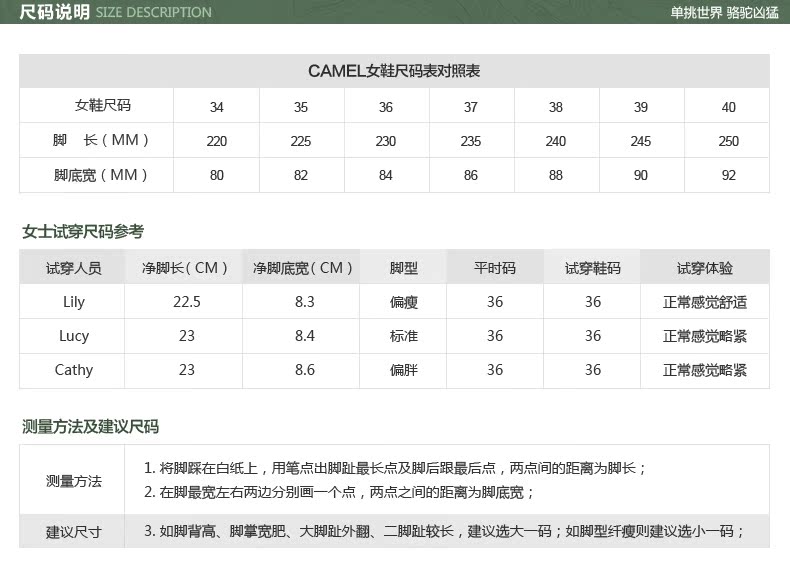This screenshot has height=578, width=790.
Task: Click shoe size cell '39'
Action: (641, 107)
